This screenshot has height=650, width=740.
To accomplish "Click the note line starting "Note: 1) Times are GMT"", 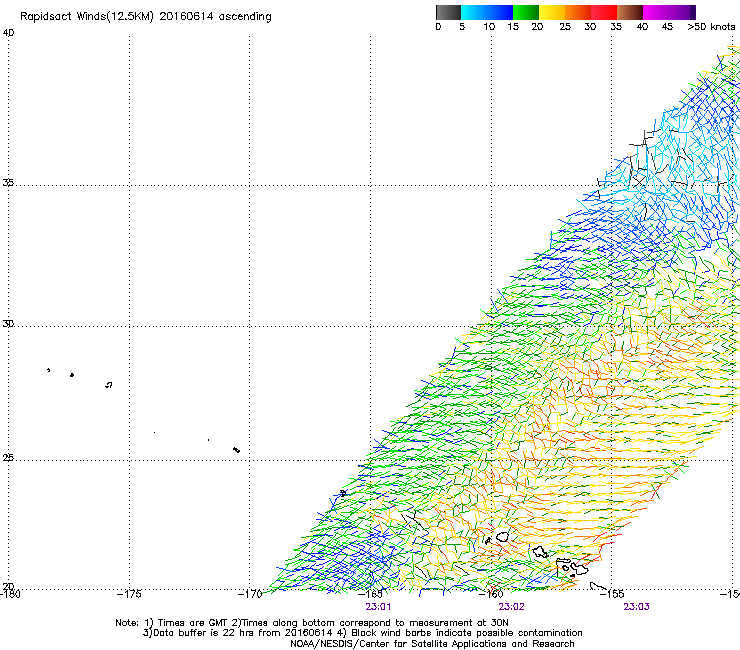I will (312, 623).
